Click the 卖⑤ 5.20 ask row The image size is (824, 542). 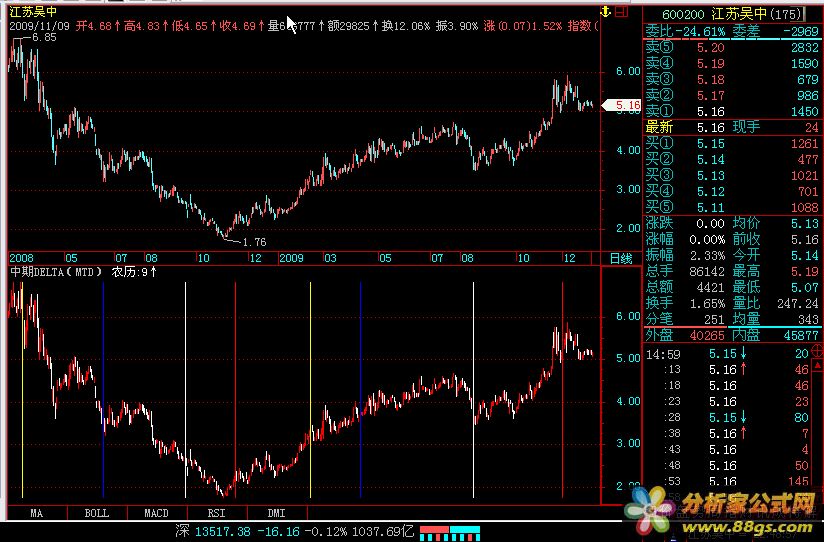732,48
